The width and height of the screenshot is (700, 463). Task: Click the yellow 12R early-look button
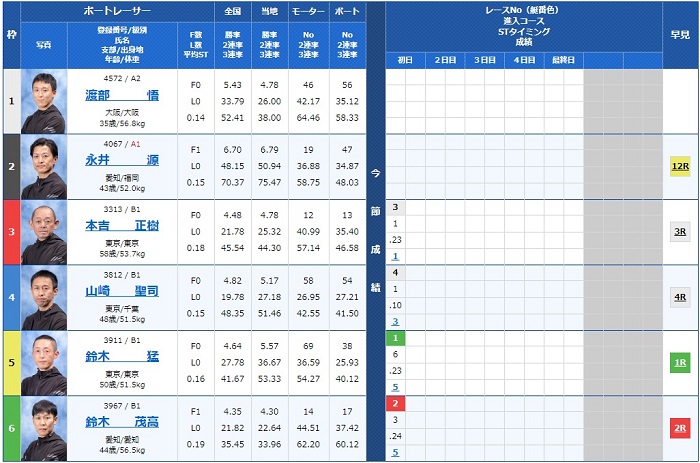coord(680,166)
